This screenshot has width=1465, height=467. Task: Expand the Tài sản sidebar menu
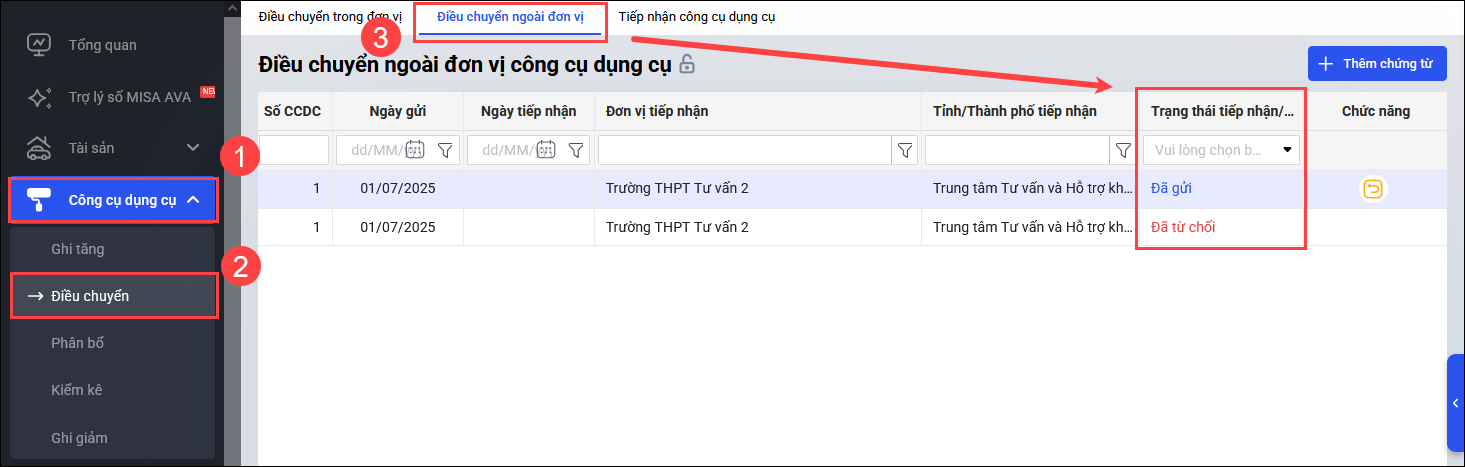tap(193, 148)
